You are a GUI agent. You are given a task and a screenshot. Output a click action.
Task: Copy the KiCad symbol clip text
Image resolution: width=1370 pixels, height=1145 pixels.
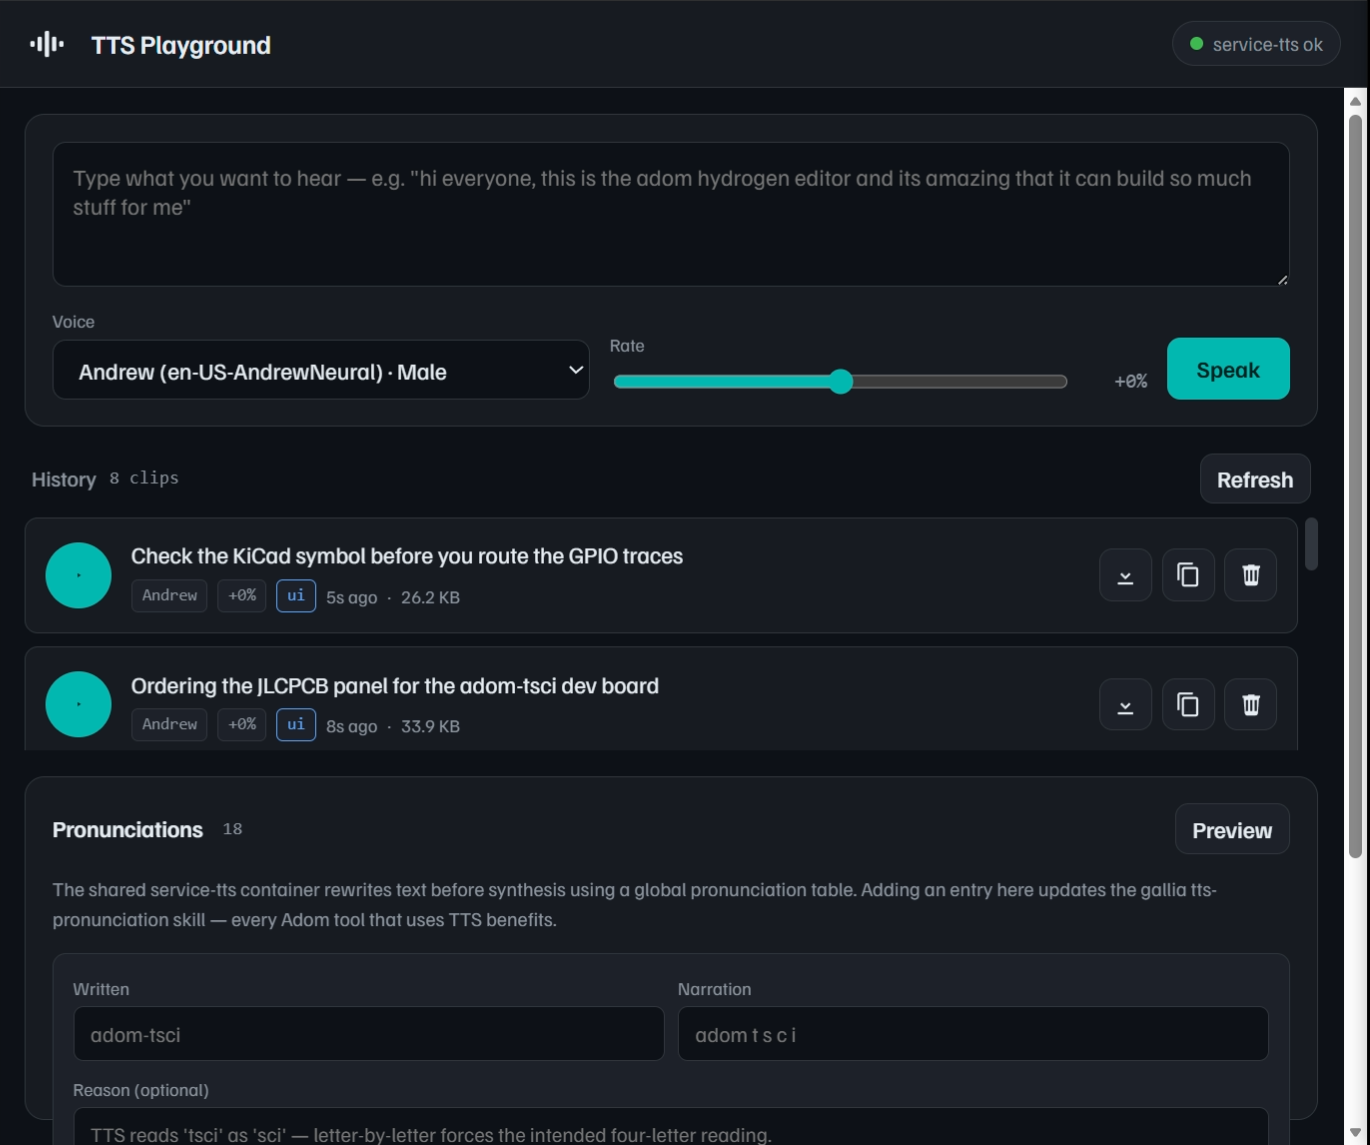pyautogui.click(x=1188, y=575)
